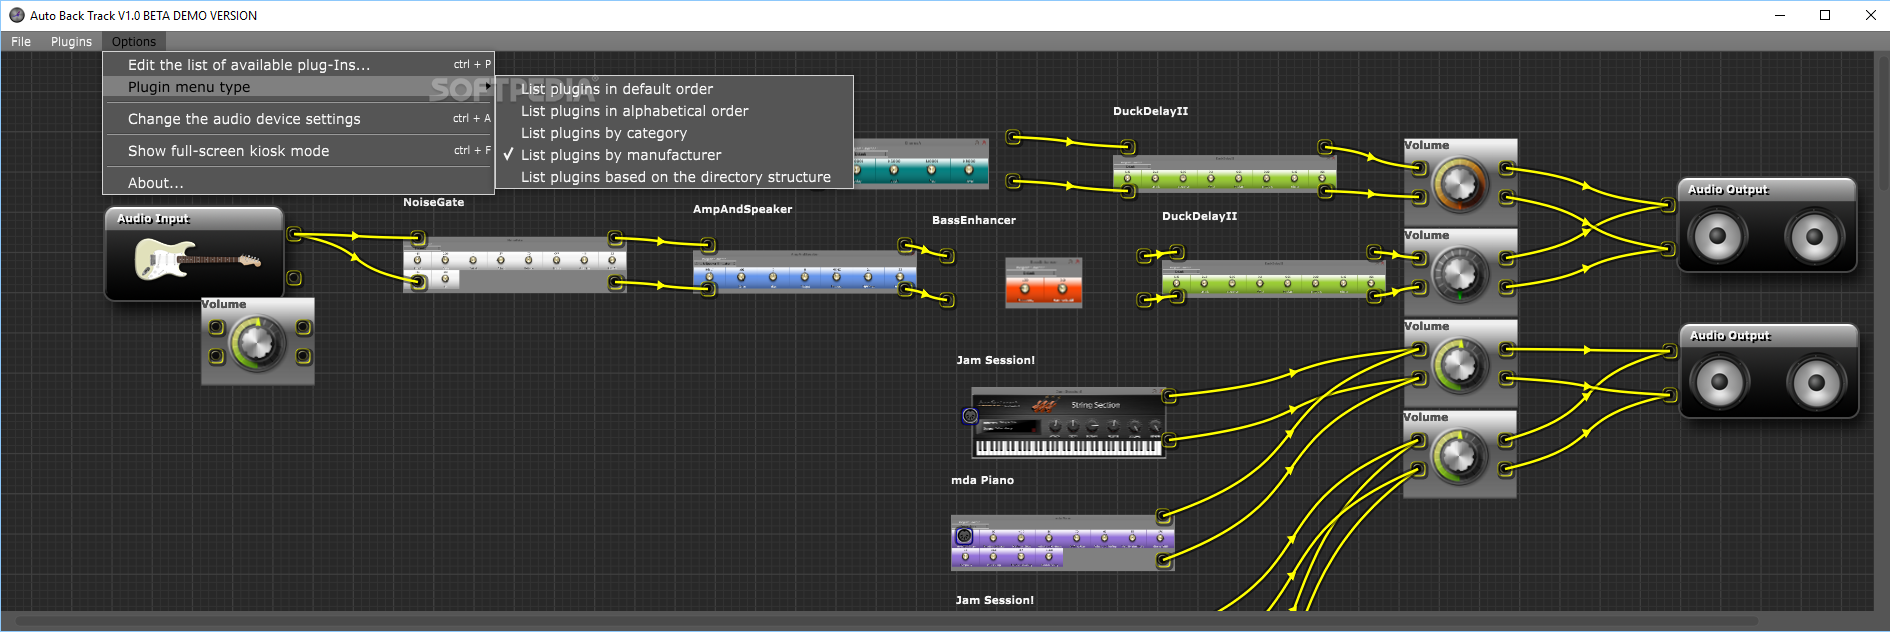Select List plugins by category
This screenshot has width=1890, height=632.
[675, 133]
